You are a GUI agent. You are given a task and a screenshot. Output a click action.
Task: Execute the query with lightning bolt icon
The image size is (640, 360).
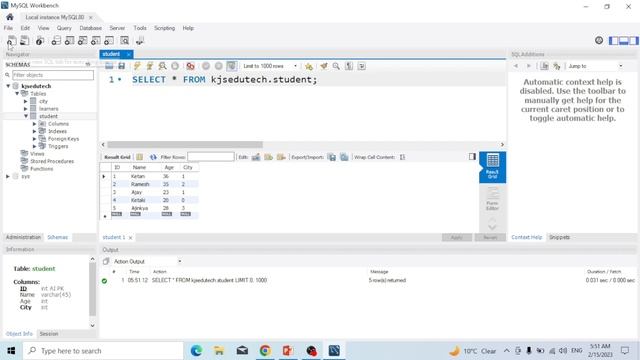[x=137, y=66]
